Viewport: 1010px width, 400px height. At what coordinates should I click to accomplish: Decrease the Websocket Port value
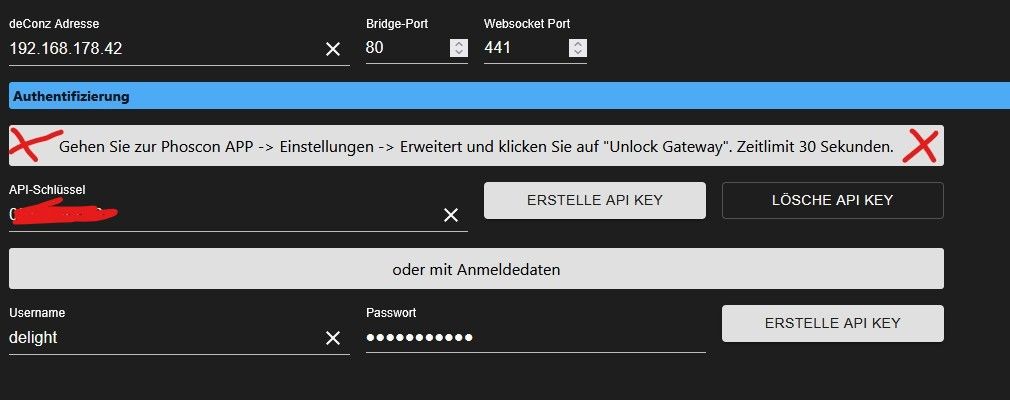578,52
